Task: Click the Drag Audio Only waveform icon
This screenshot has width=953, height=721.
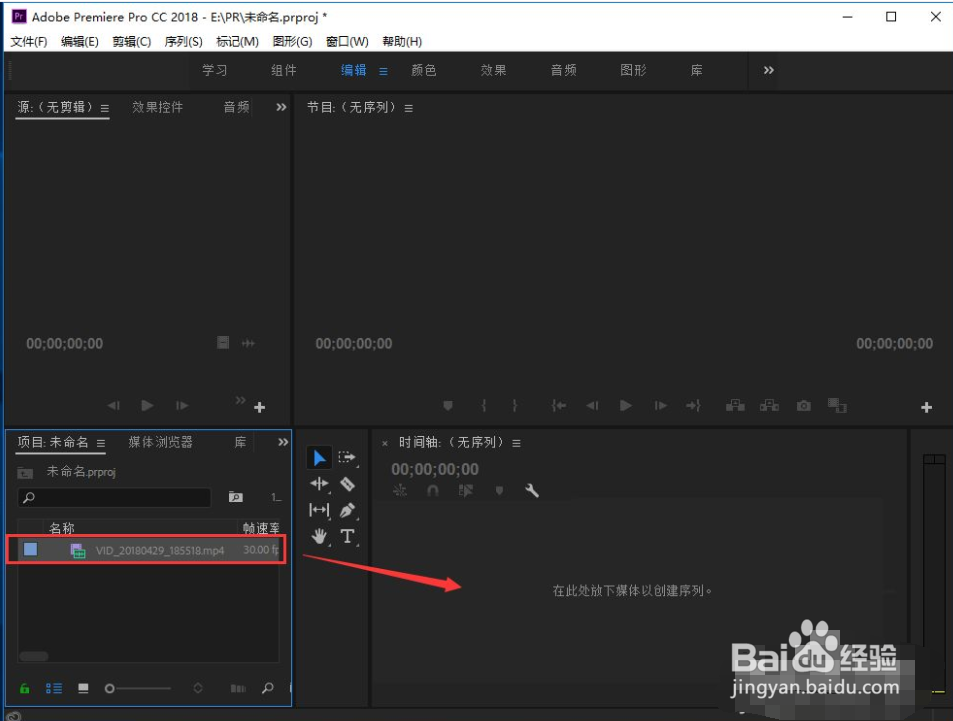Action: coord(248,343)
